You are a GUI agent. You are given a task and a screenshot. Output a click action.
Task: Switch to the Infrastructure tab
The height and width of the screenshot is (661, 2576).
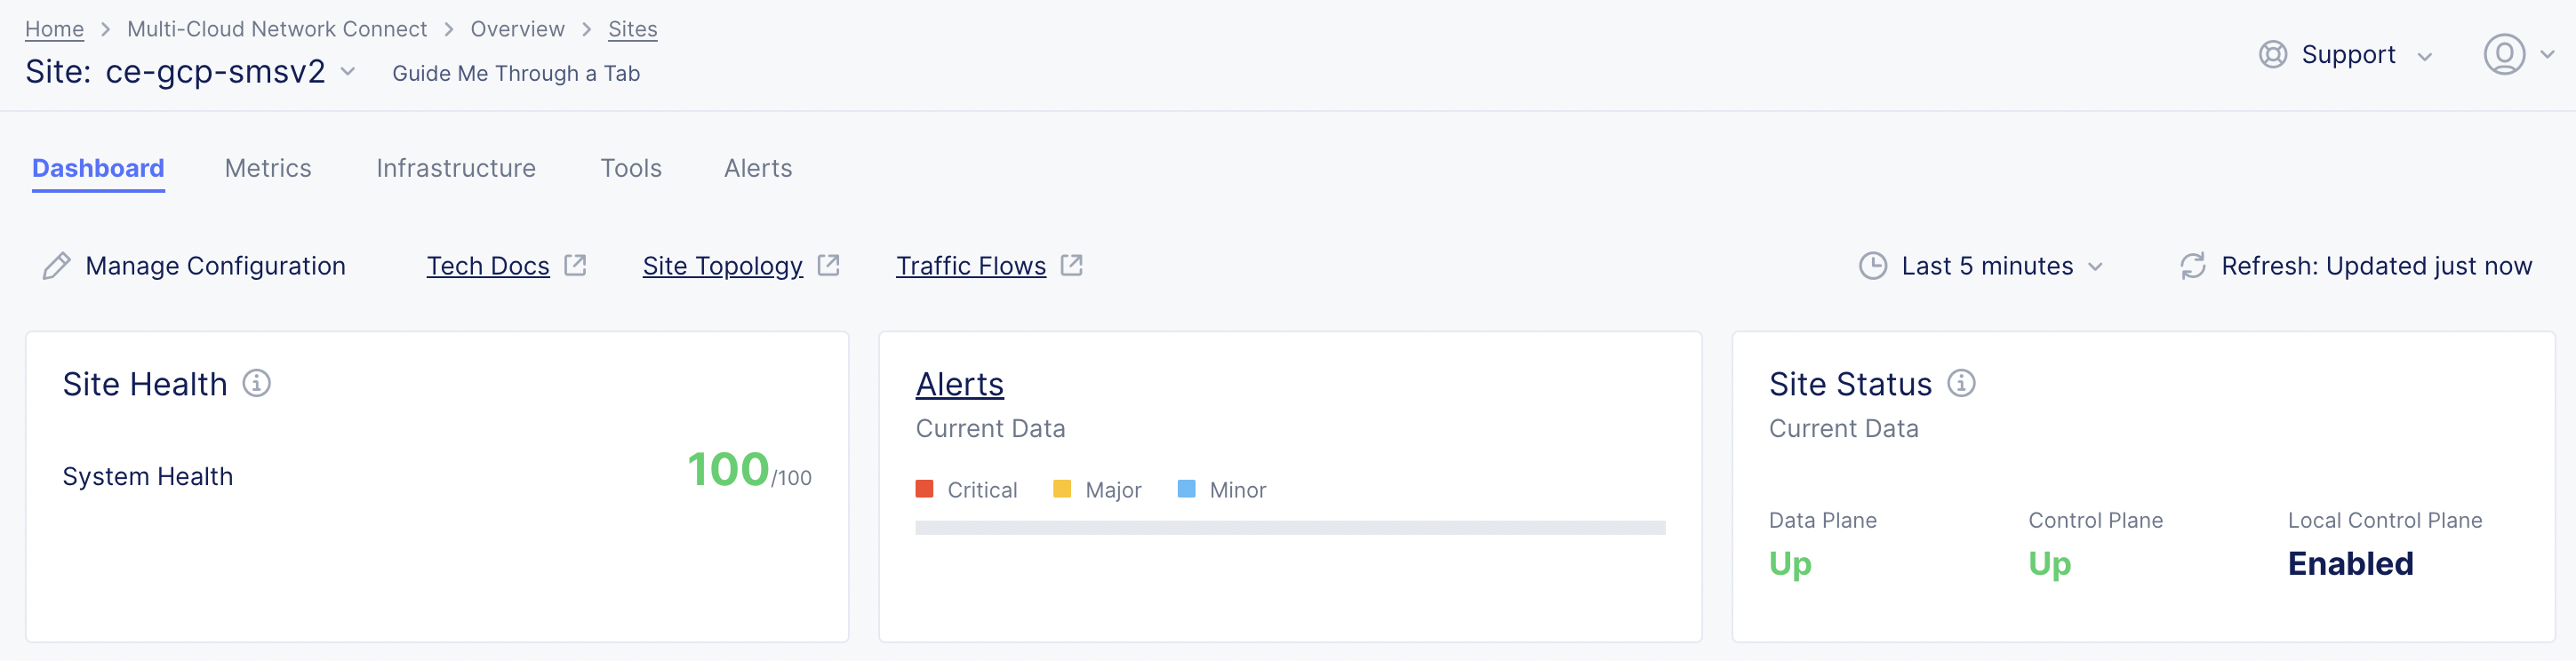click(455, 168)
